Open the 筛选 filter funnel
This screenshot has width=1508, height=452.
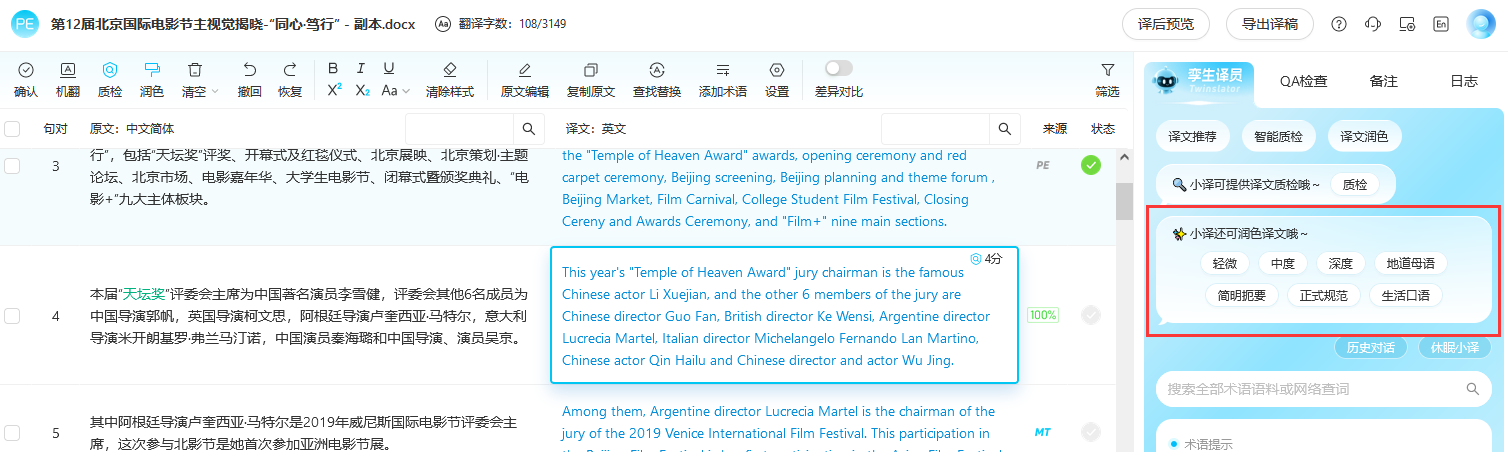click(x=1107, y=79)
